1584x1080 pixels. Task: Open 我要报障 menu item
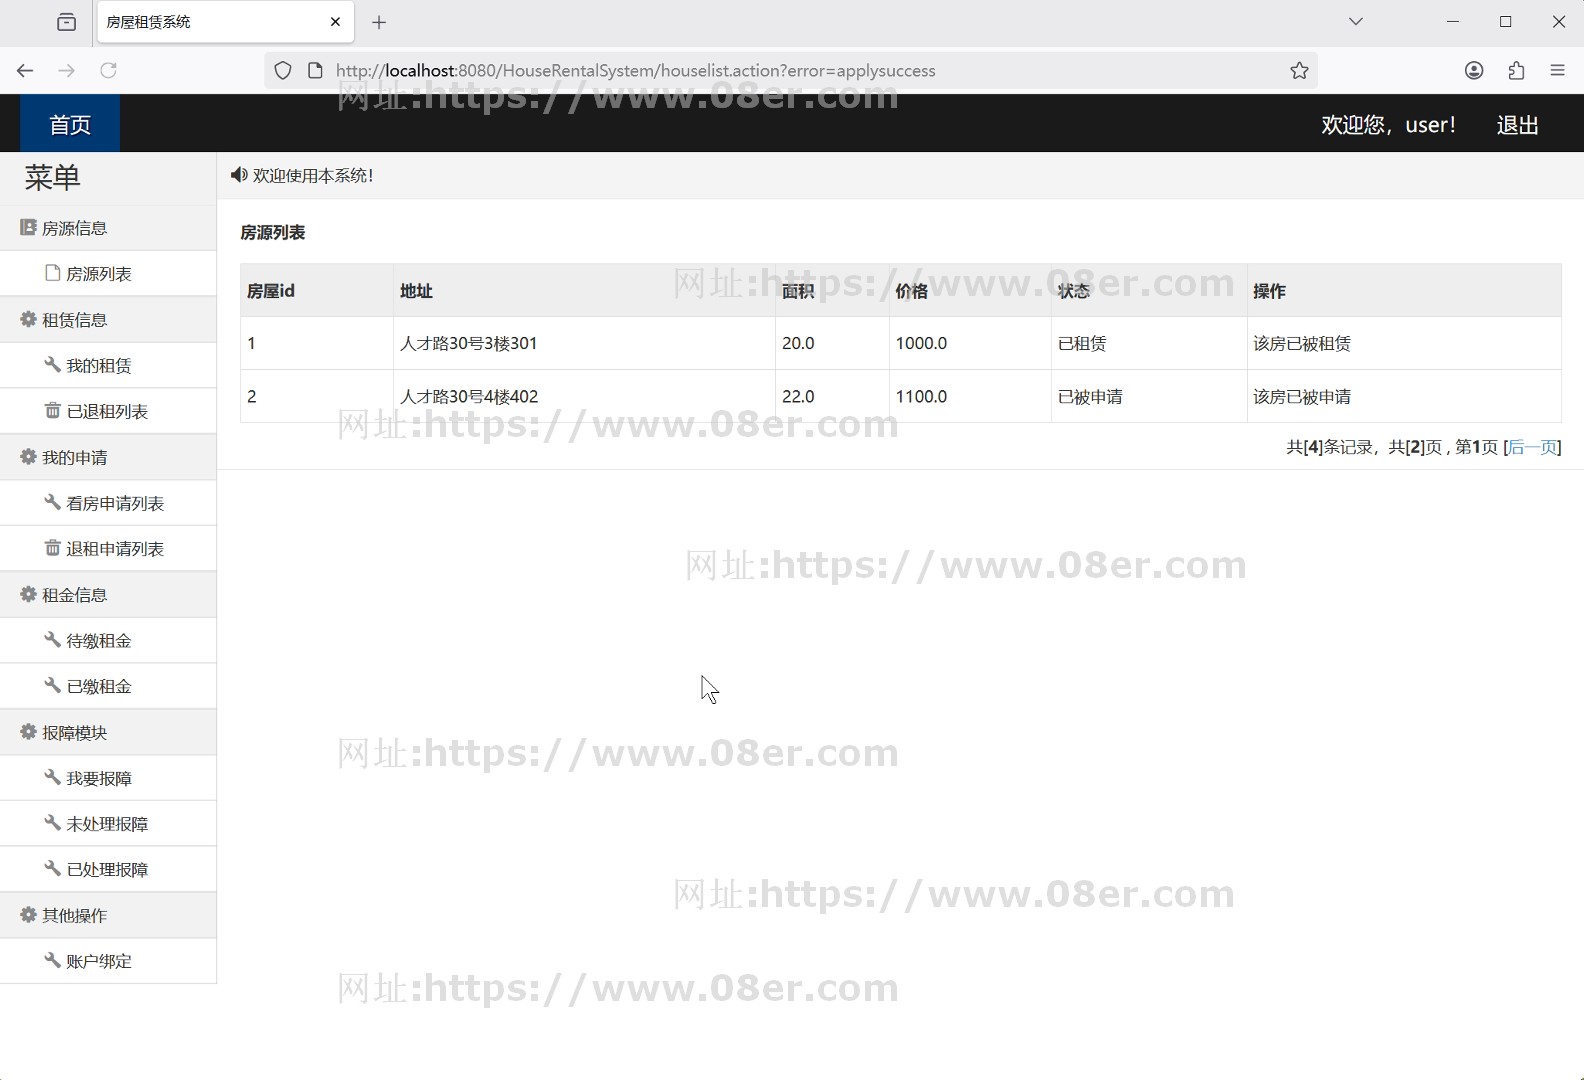tap(99, 779)
